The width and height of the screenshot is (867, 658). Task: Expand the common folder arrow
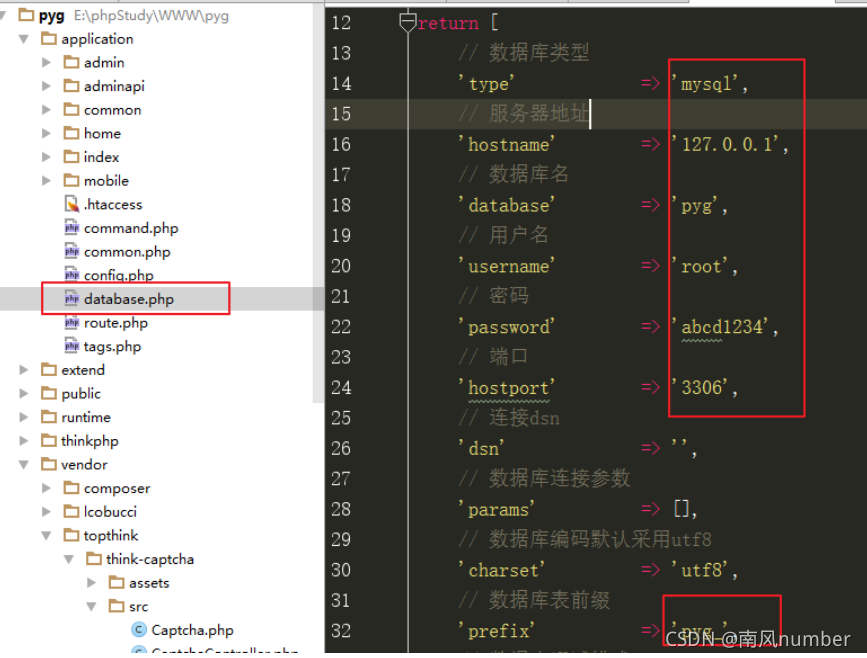pos(46,110)
